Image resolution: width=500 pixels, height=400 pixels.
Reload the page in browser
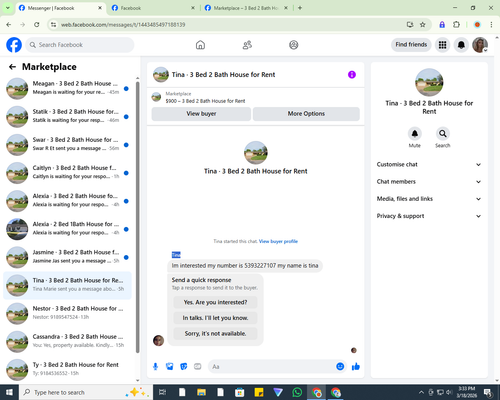pos(37,25)
